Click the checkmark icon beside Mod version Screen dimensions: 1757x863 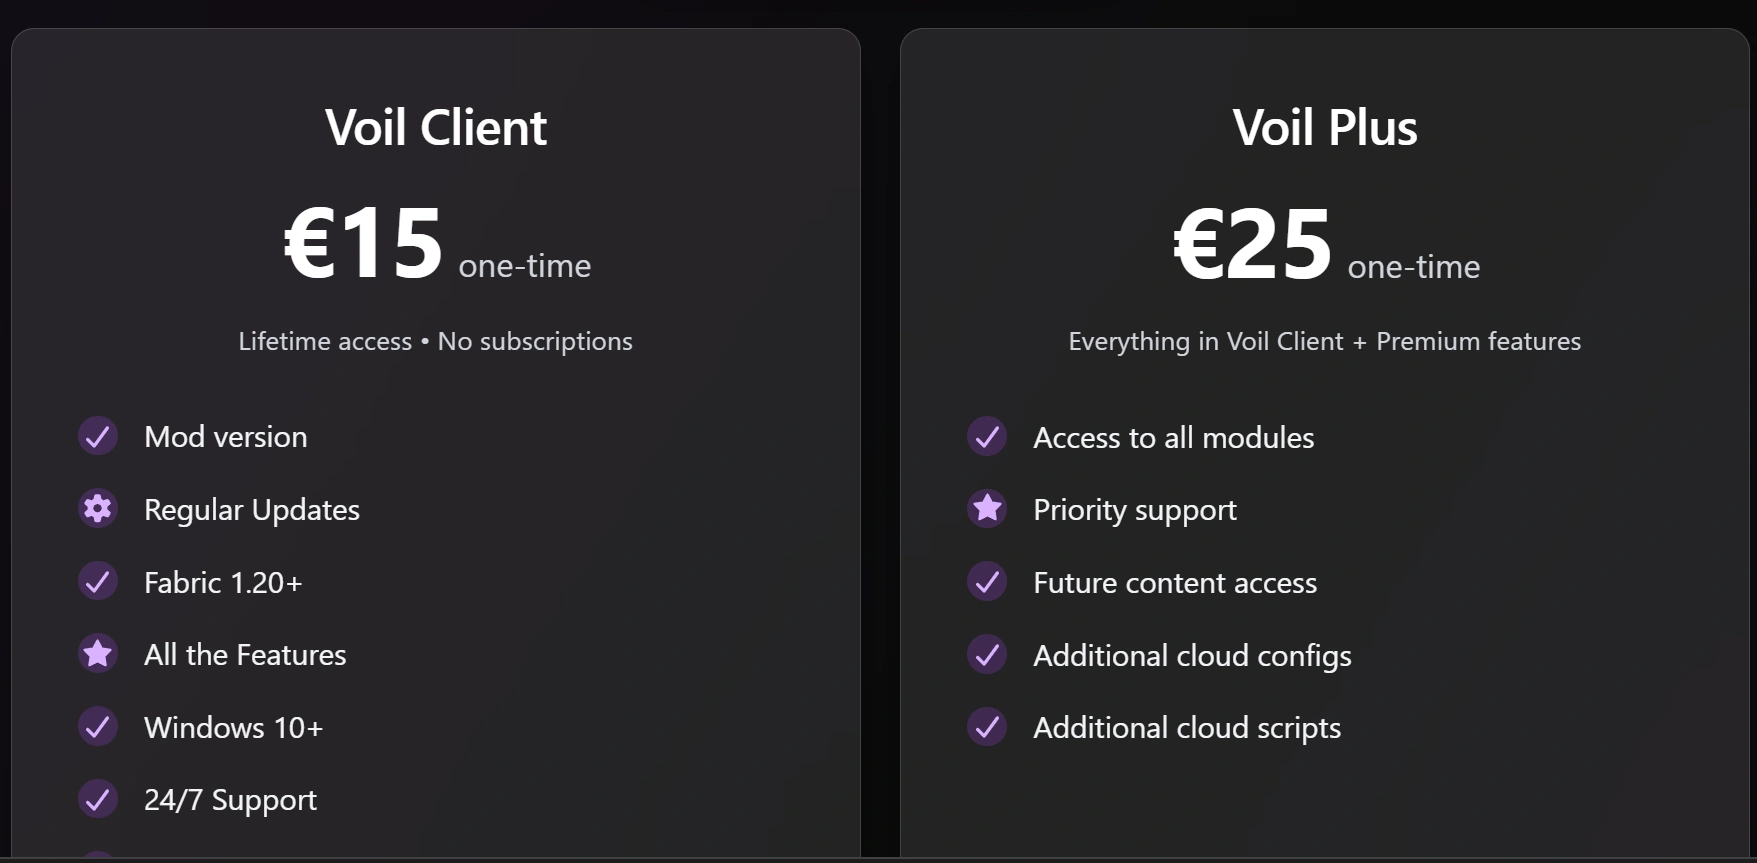click(98, 437)
